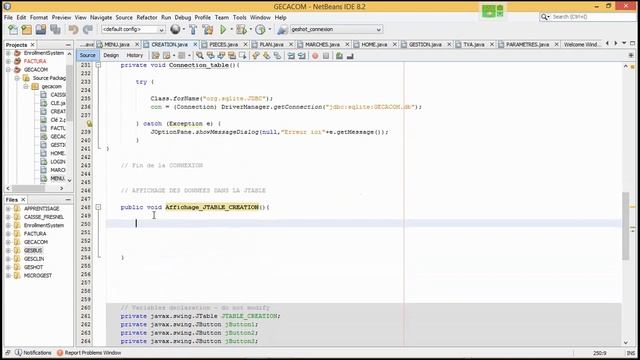Select APPRENTISSAGE folder in Files panel
Viewport: 640px width, 360px height.
coord(41,208)
